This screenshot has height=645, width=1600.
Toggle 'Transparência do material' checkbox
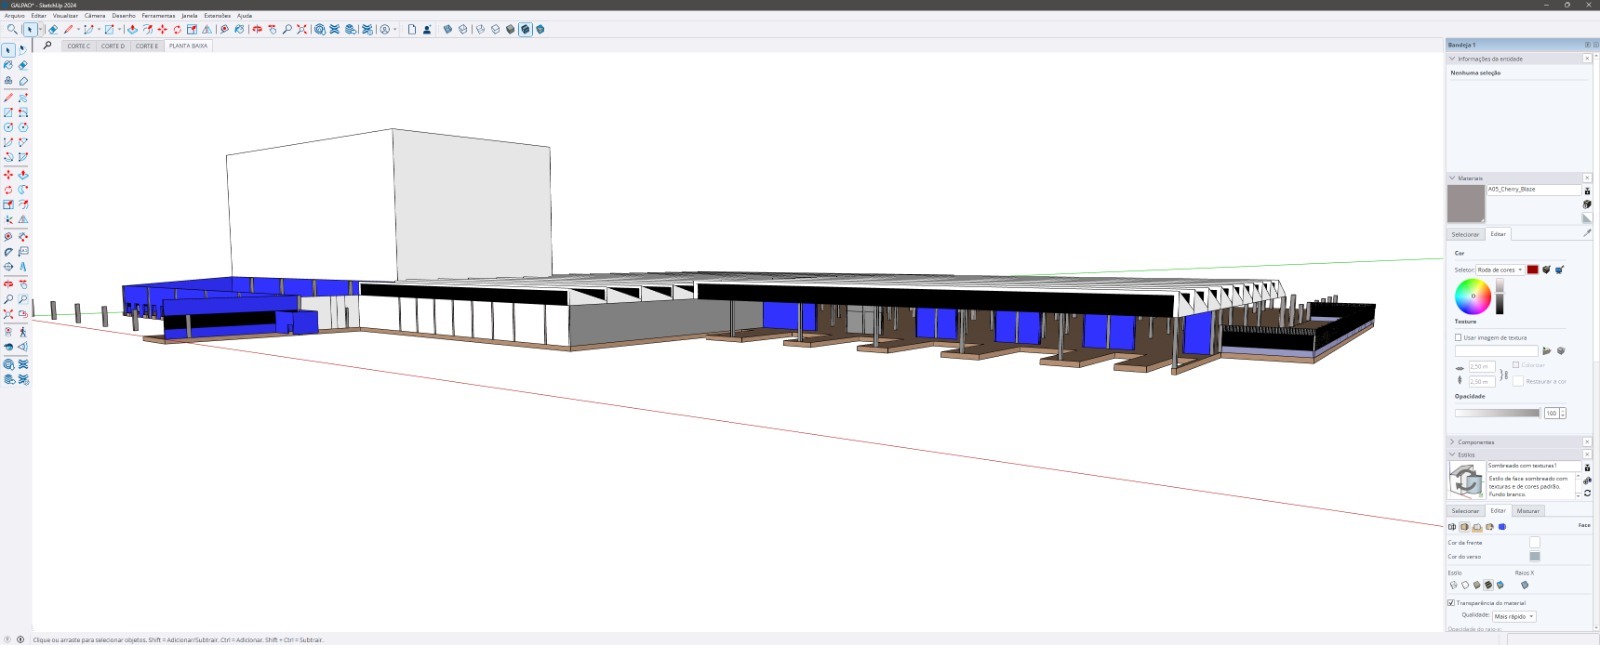1451,603
